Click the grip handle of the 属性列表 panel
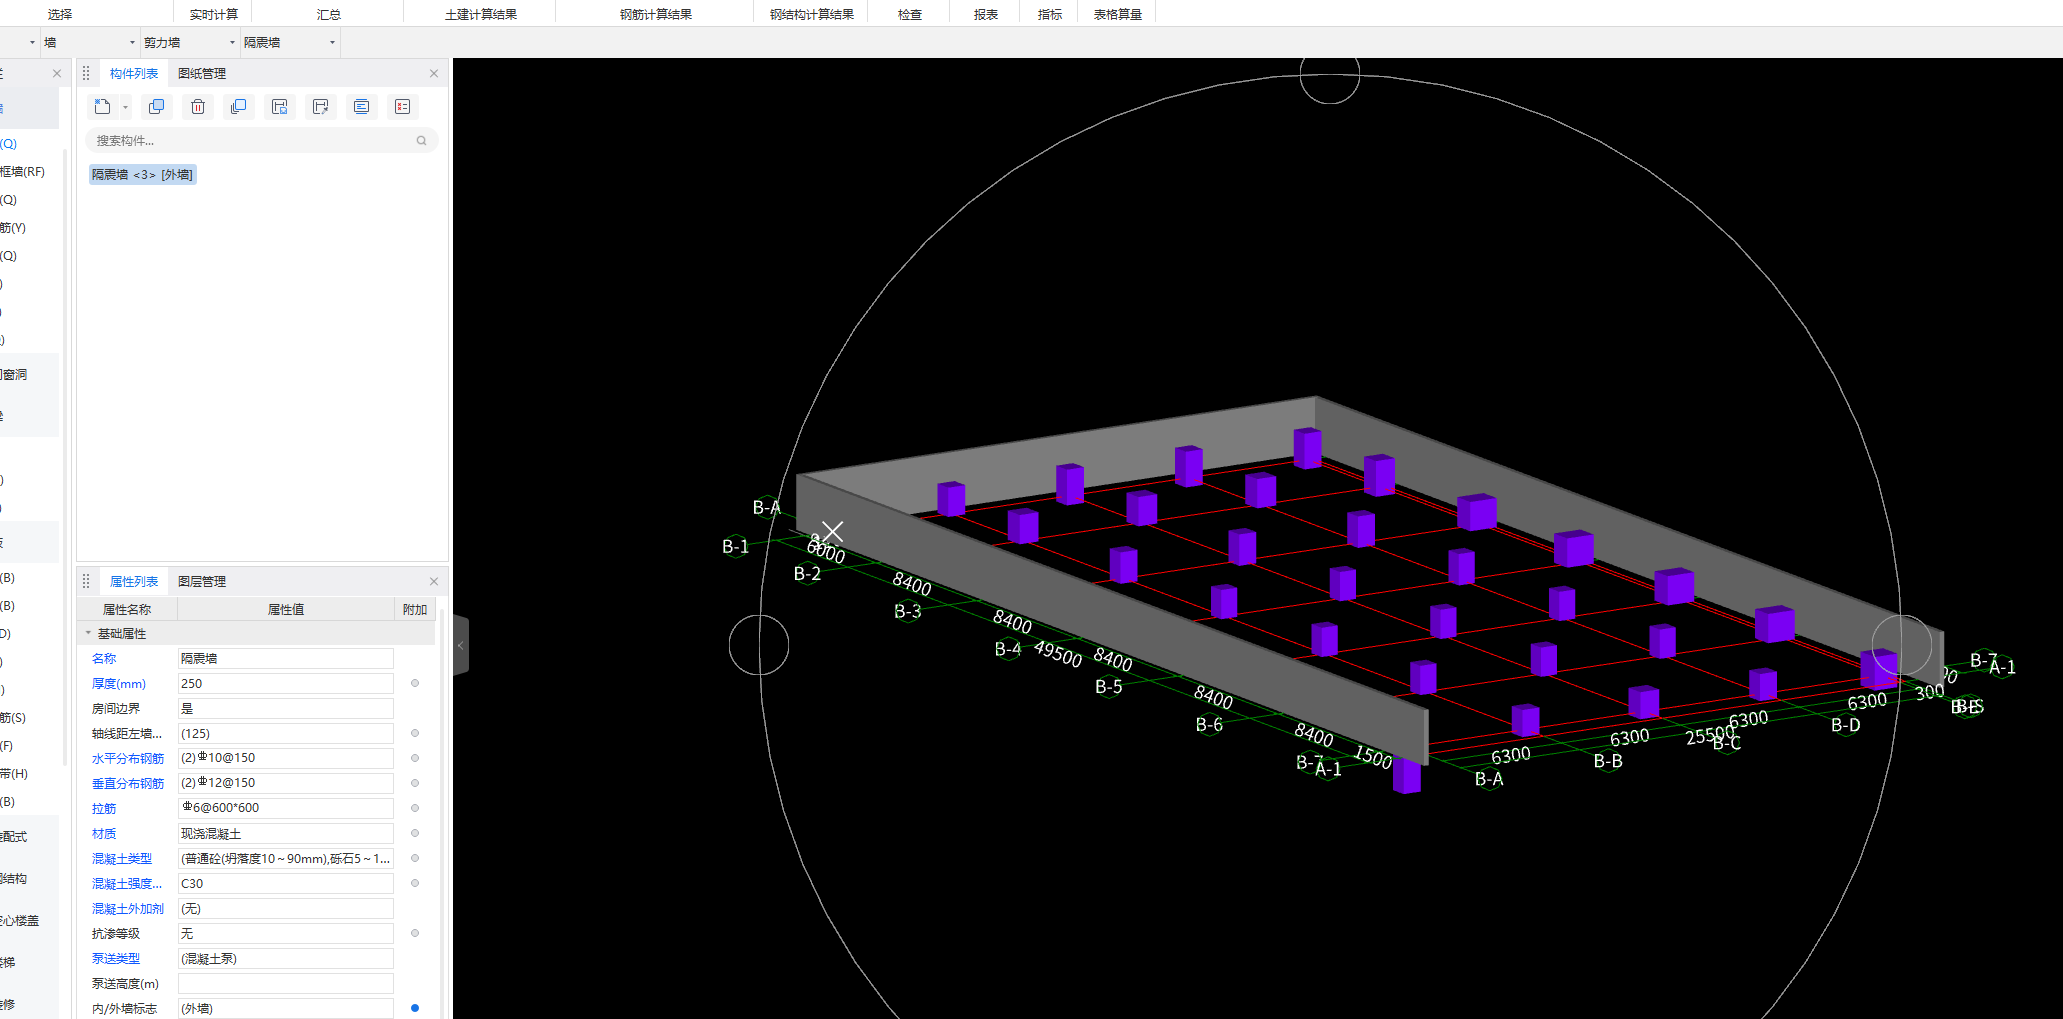The image size is (2063, 1019). tap(86, 581)
